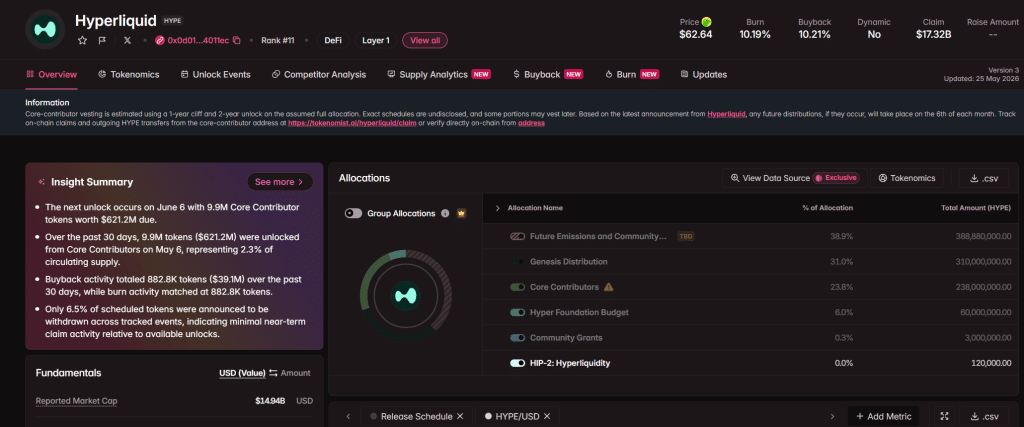
Task: Click the green icon next to Price
Action: pyautogui.click(x=706, y=22)
